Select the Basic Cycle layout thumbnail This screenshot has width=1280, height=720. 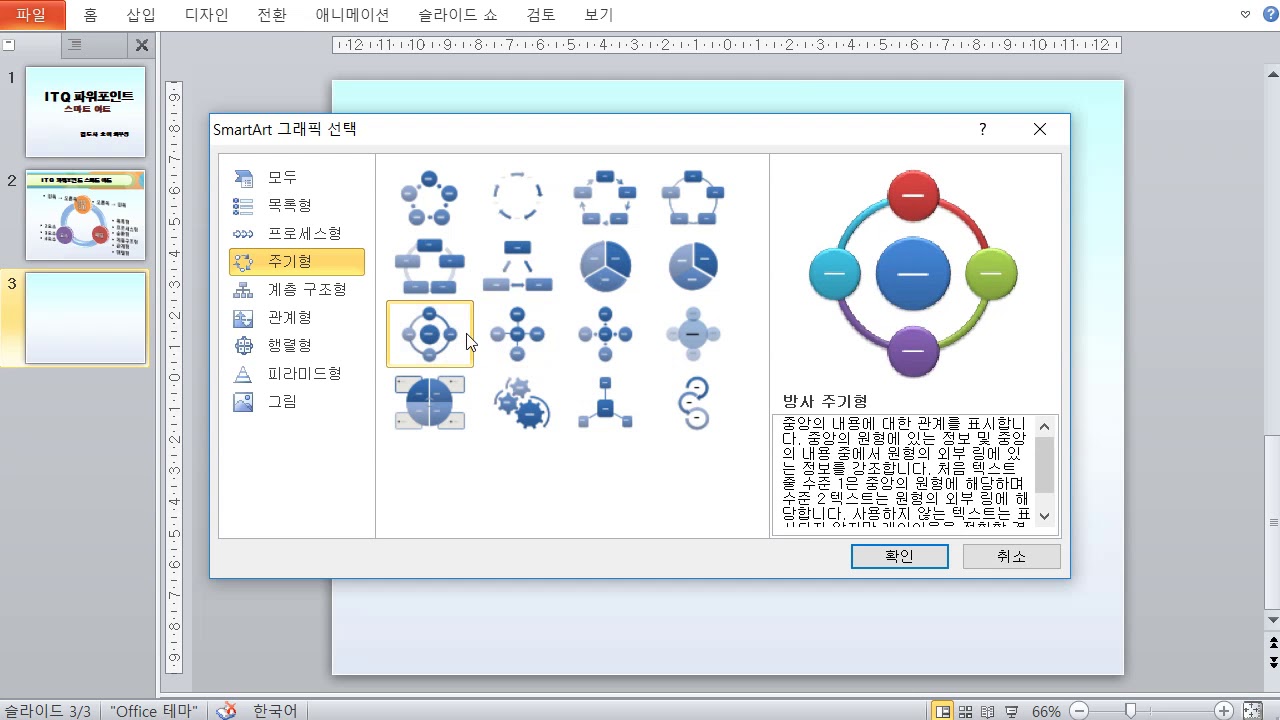pyautogui.click(x=430, y=197)
